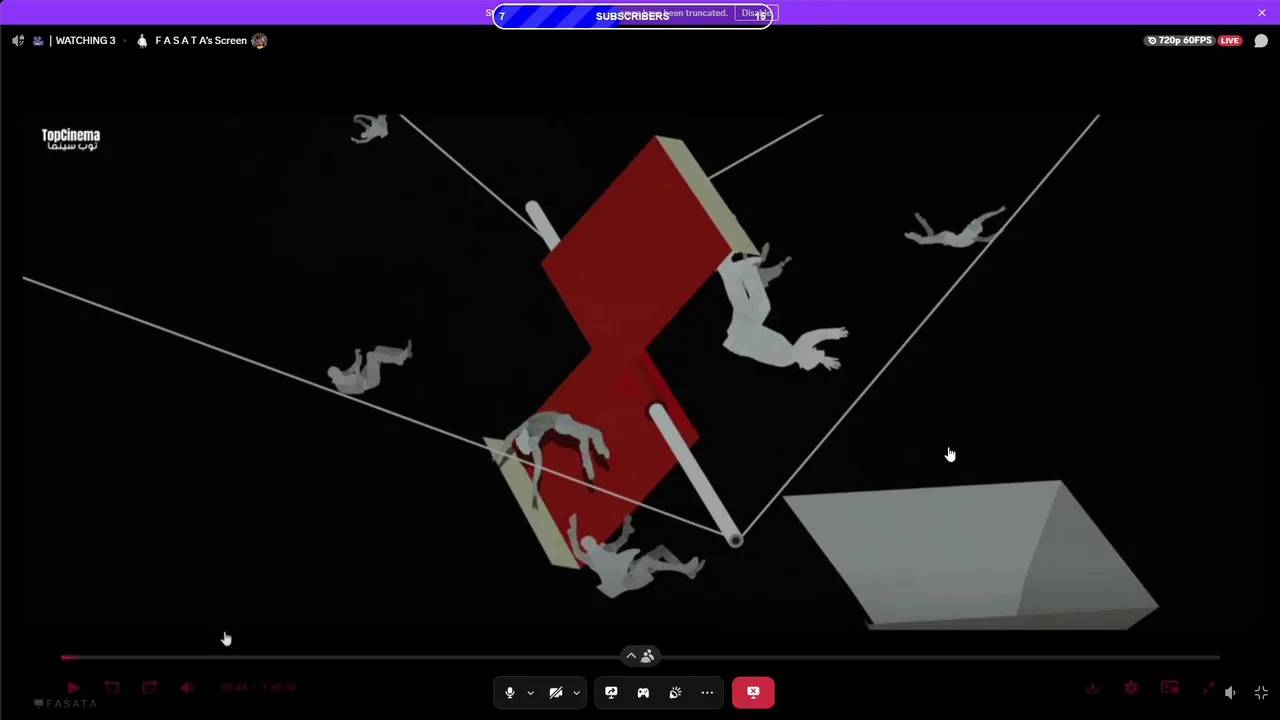Open the soundboard

pyautogui.click(x=675, y=692)
